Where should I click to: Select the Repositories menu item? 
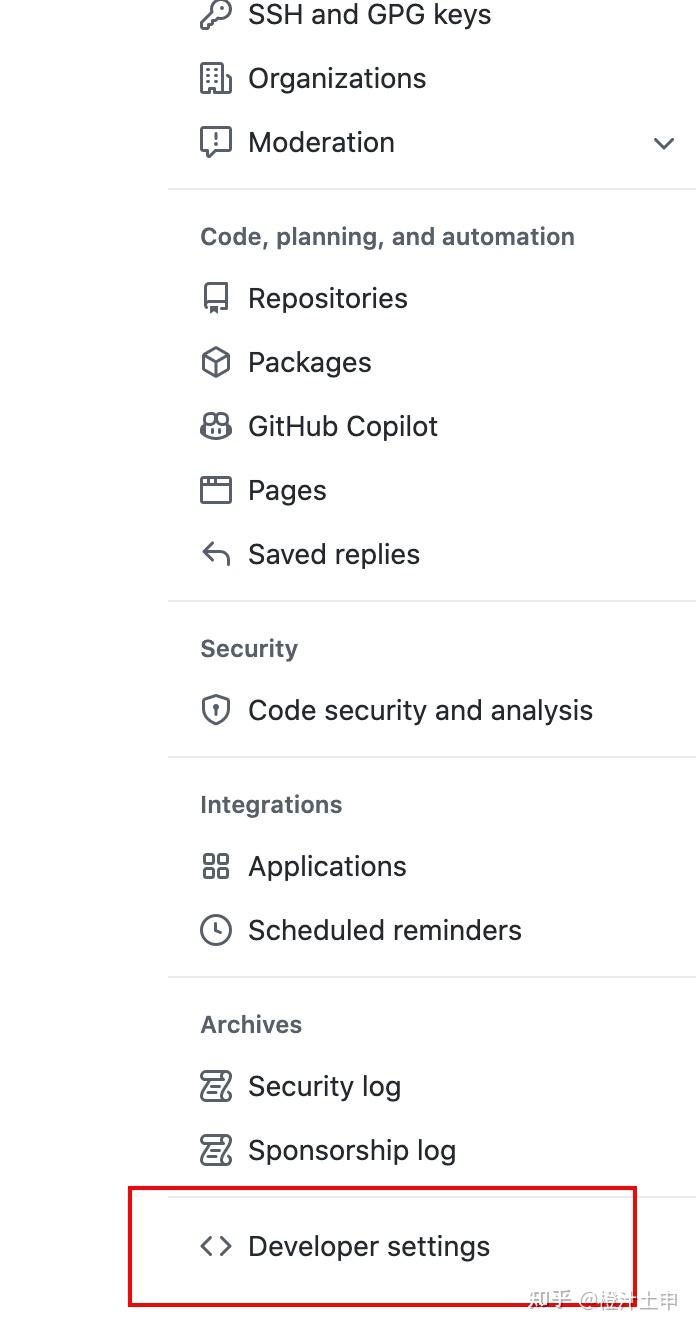(x=327, y=297)
